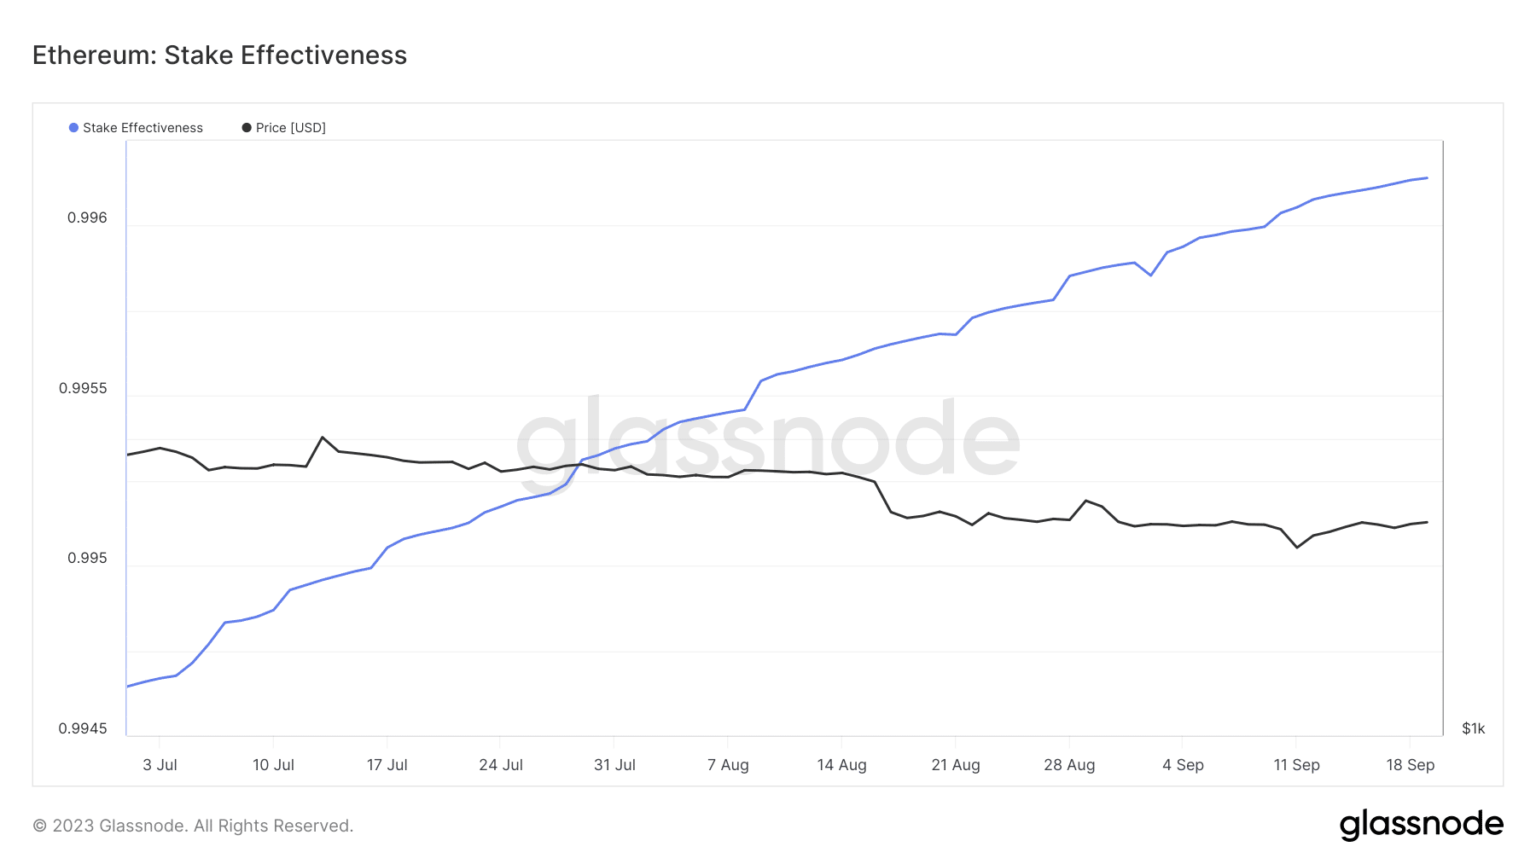
Task: Click the 2023 Glassnode copyright text
Action: click(193, 826)
